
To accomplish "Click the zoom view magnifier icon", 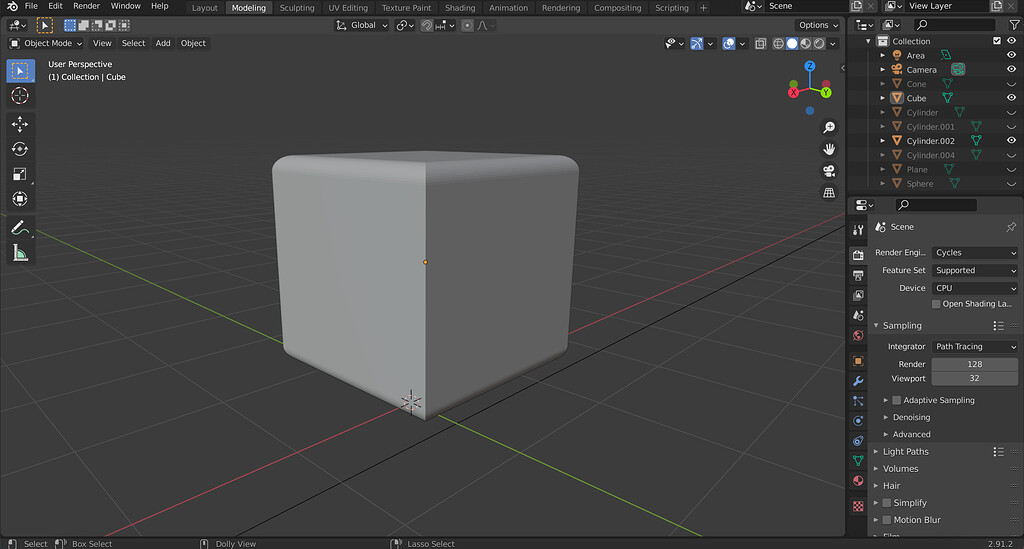I will [x=829, y=127].
